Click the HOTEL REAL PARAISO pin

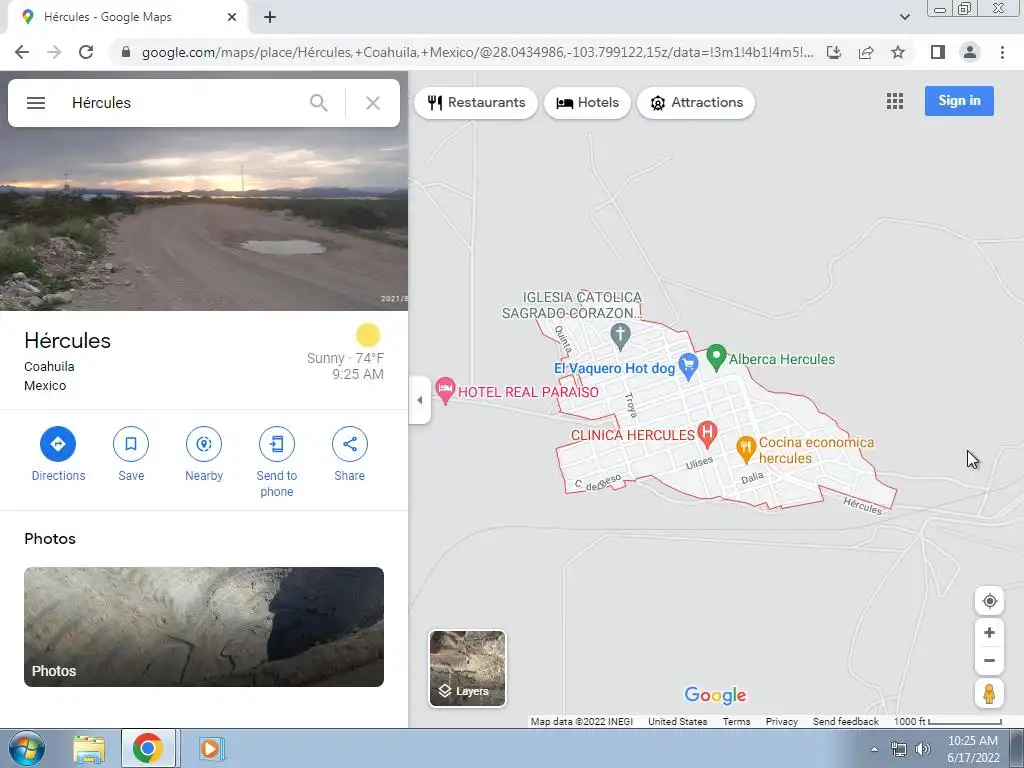[445, 390]
